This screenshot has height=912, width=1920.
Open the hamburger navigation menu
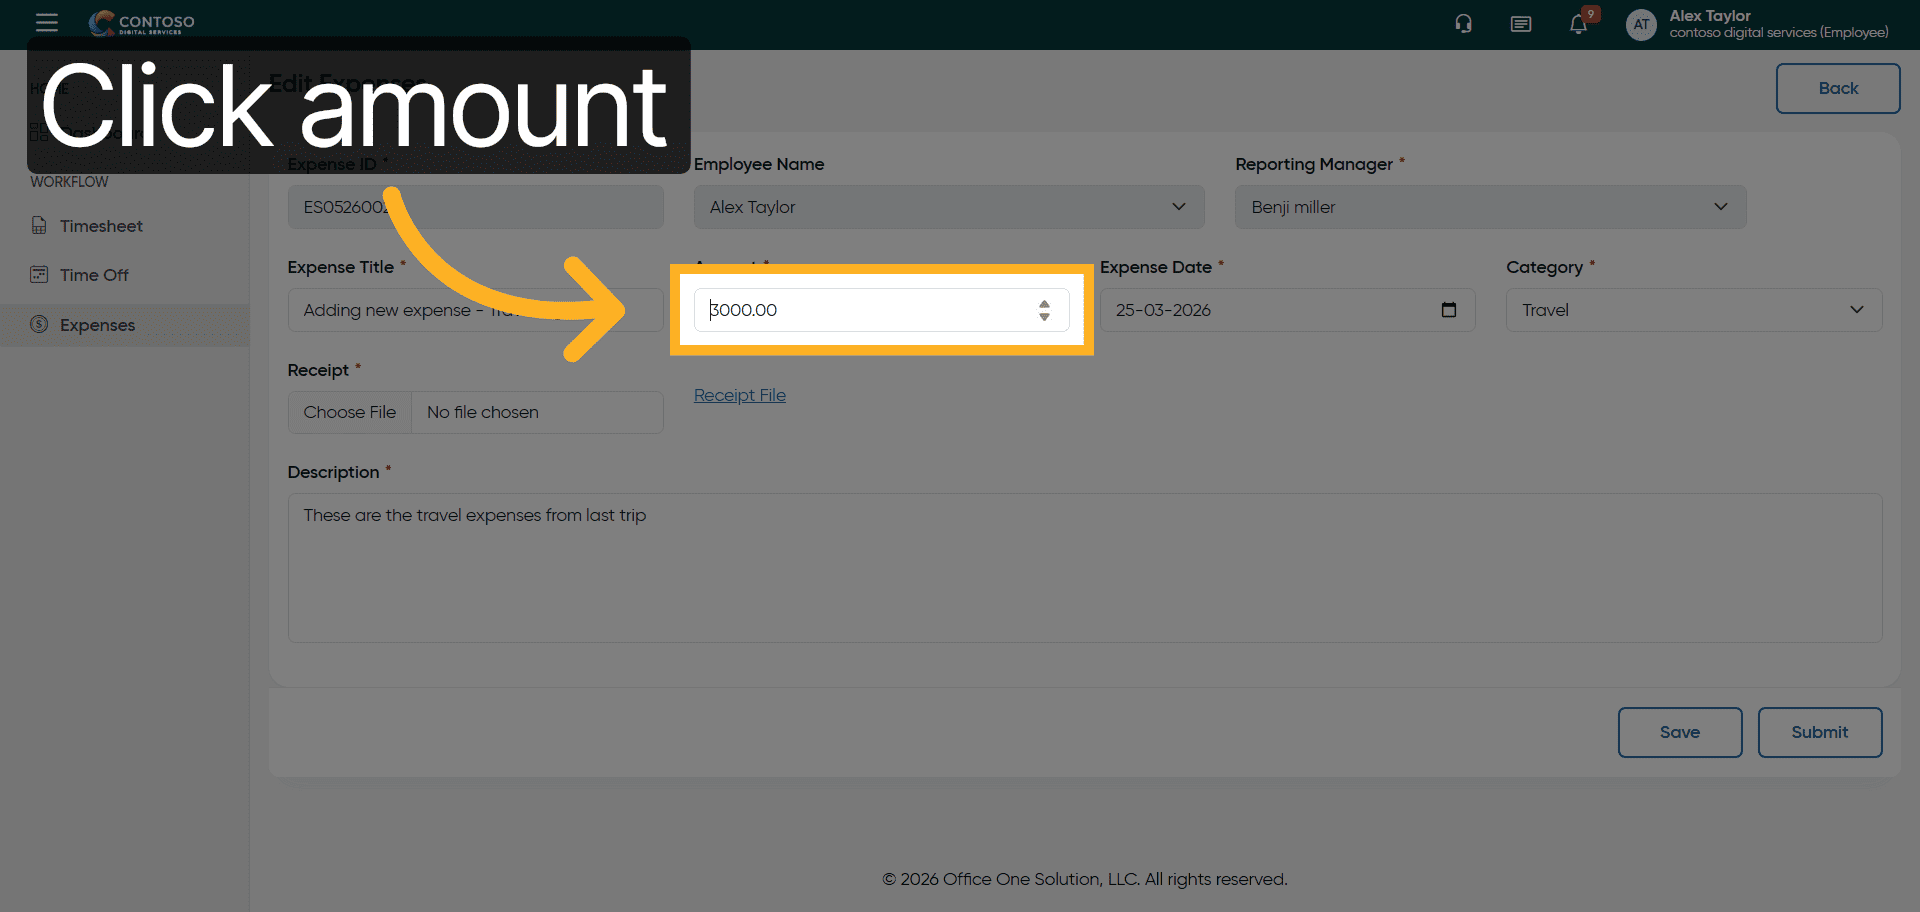pyautogui.click(x=46, y=22)
